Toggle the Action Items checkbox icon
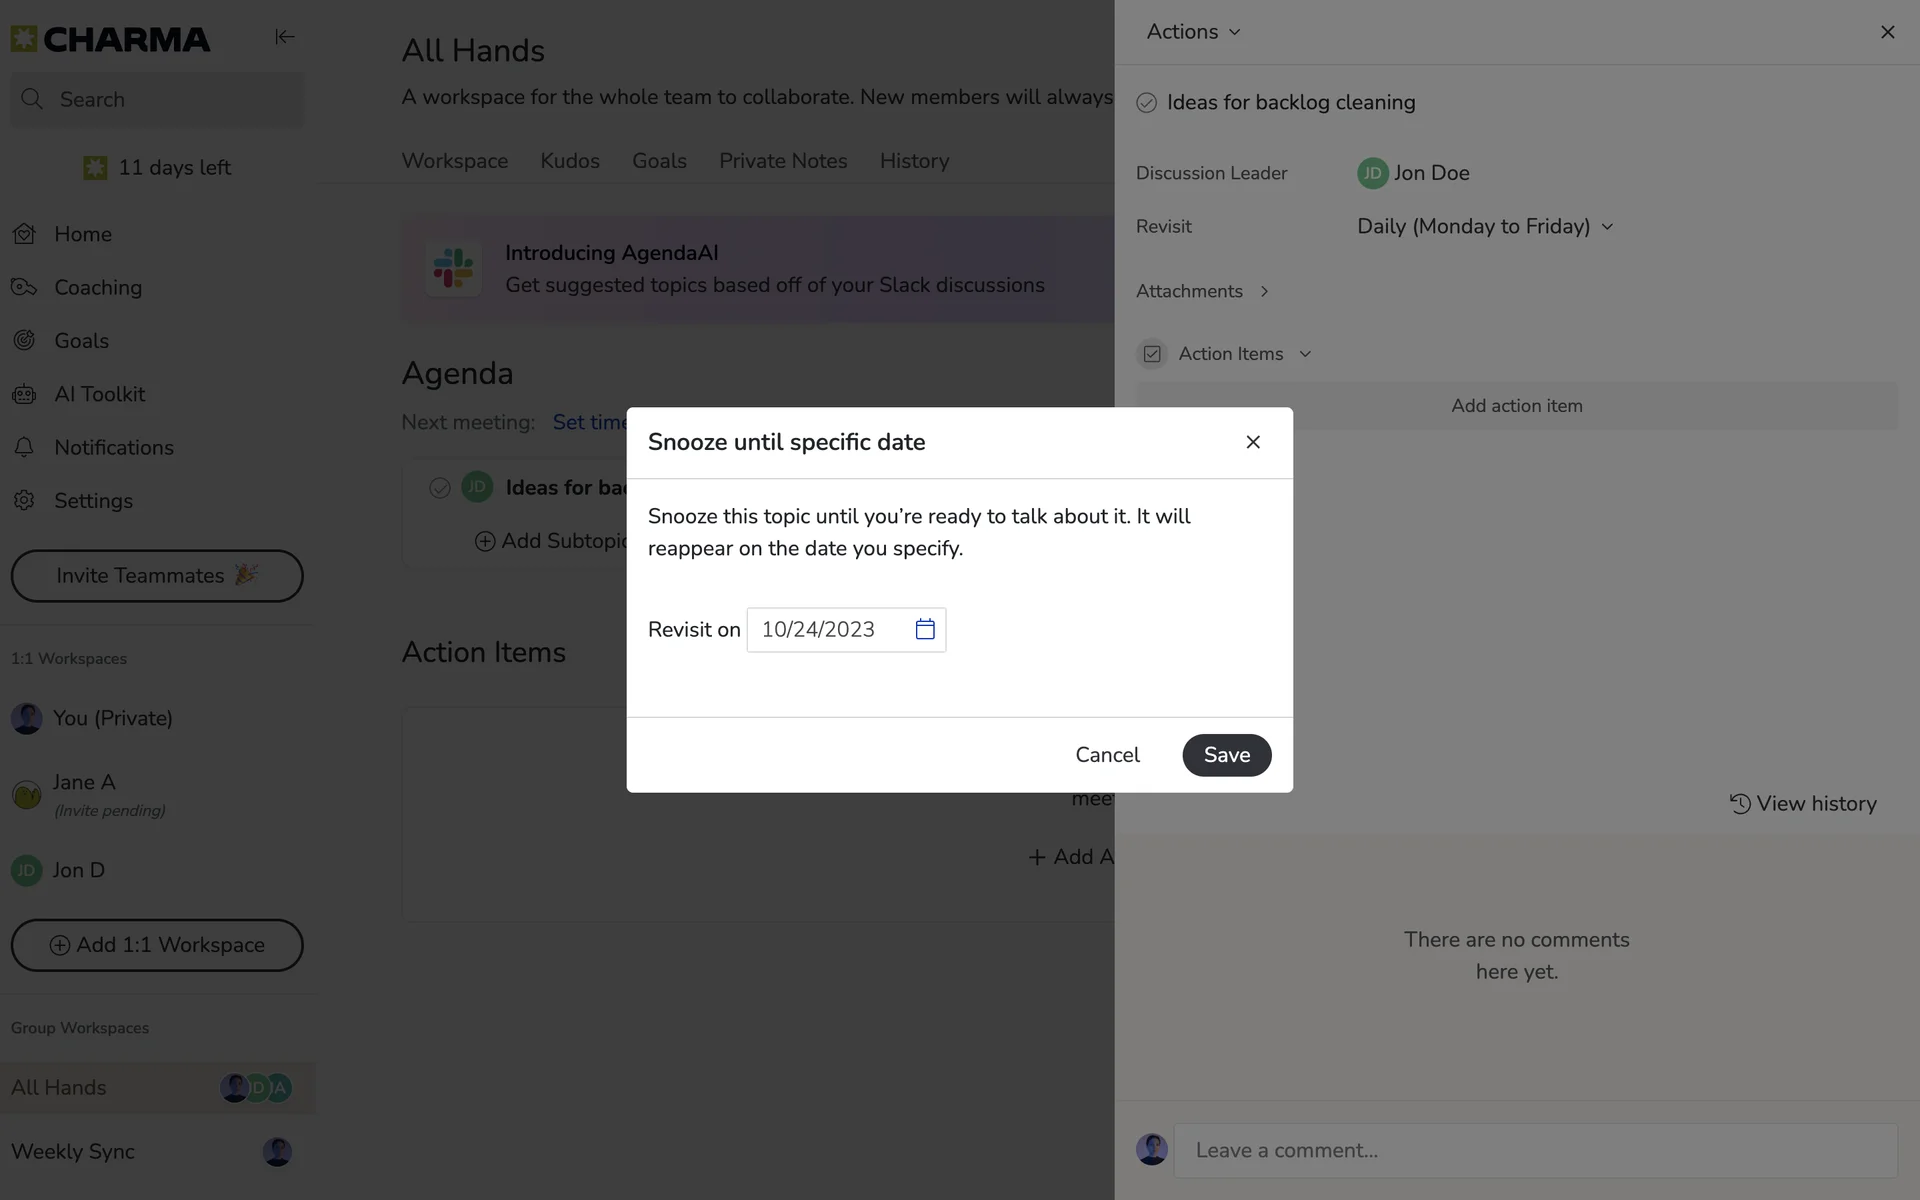Image resolution: width=1920 pixels, height=1200 pixels. 1152,354
